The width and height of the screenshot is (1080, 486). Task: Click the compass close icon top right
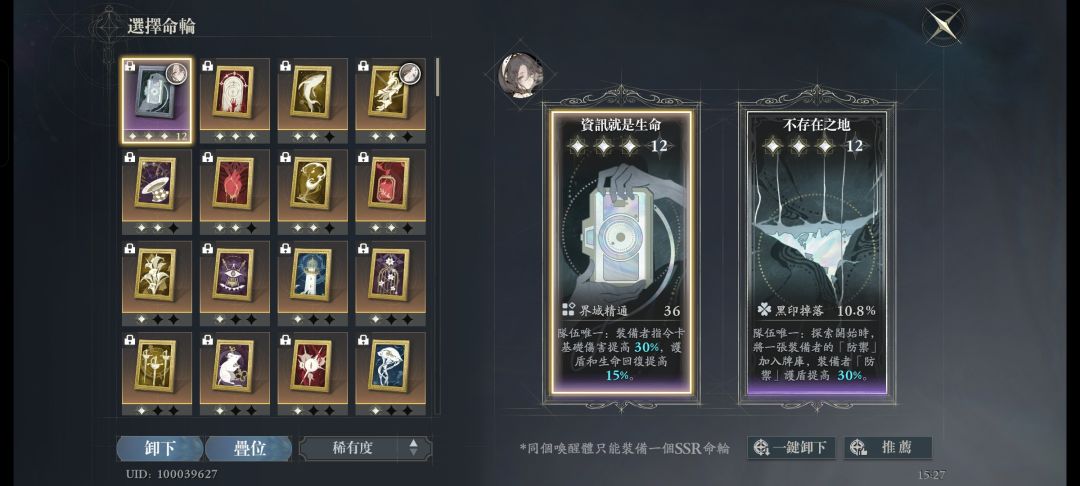pos(943,25)
